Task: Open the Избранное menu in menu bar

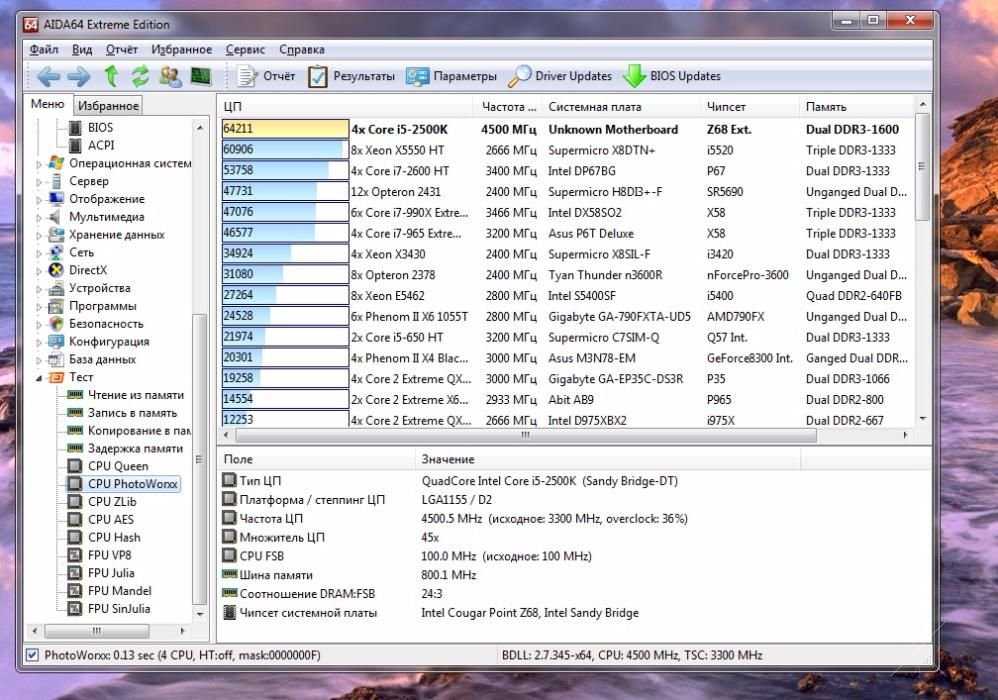Action: click(181, 50)
